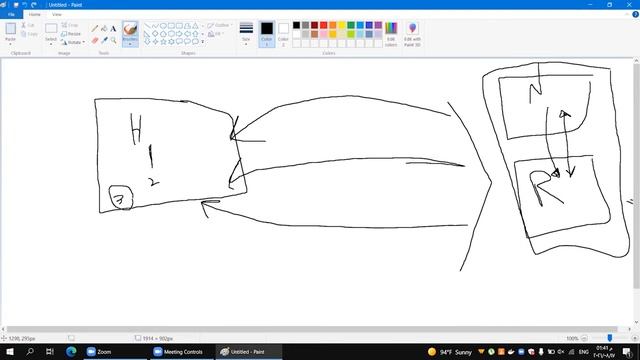Screen dimensions: 640x360
Task: Select Color 2 background box
Action: pos(283,33)
